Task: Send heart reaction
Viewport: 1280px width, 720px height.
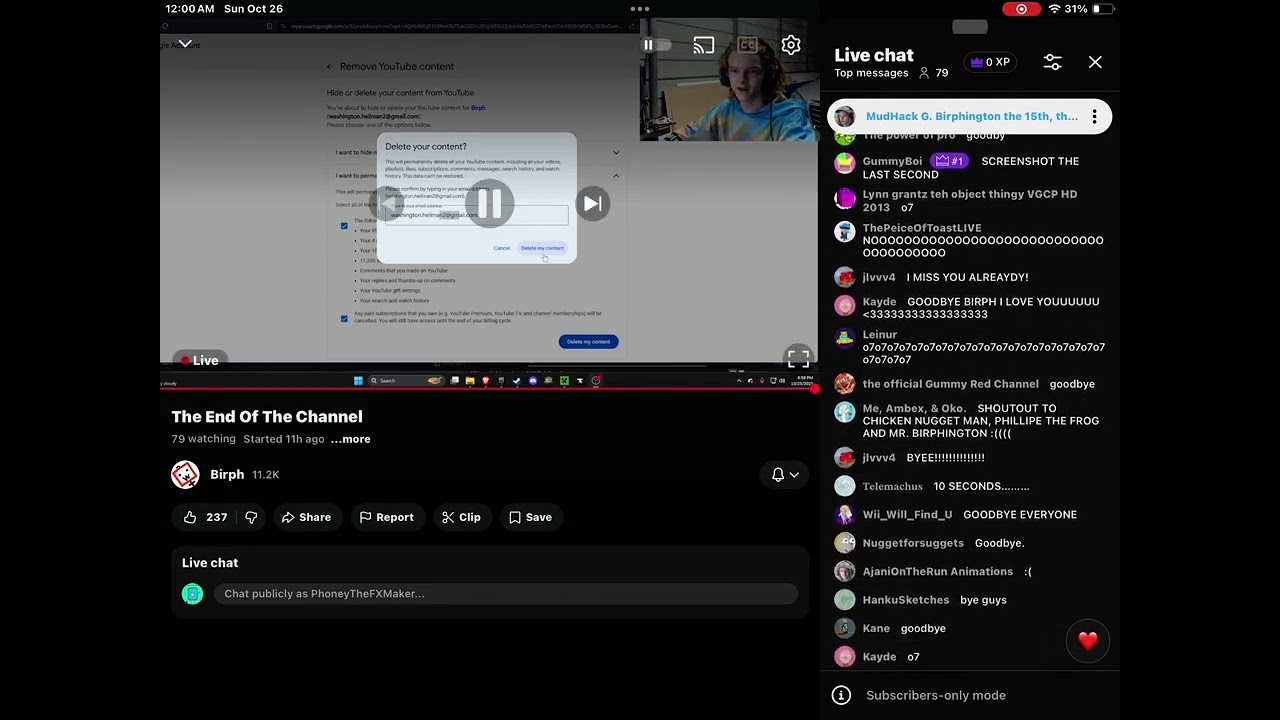Action: point(1088,641)
